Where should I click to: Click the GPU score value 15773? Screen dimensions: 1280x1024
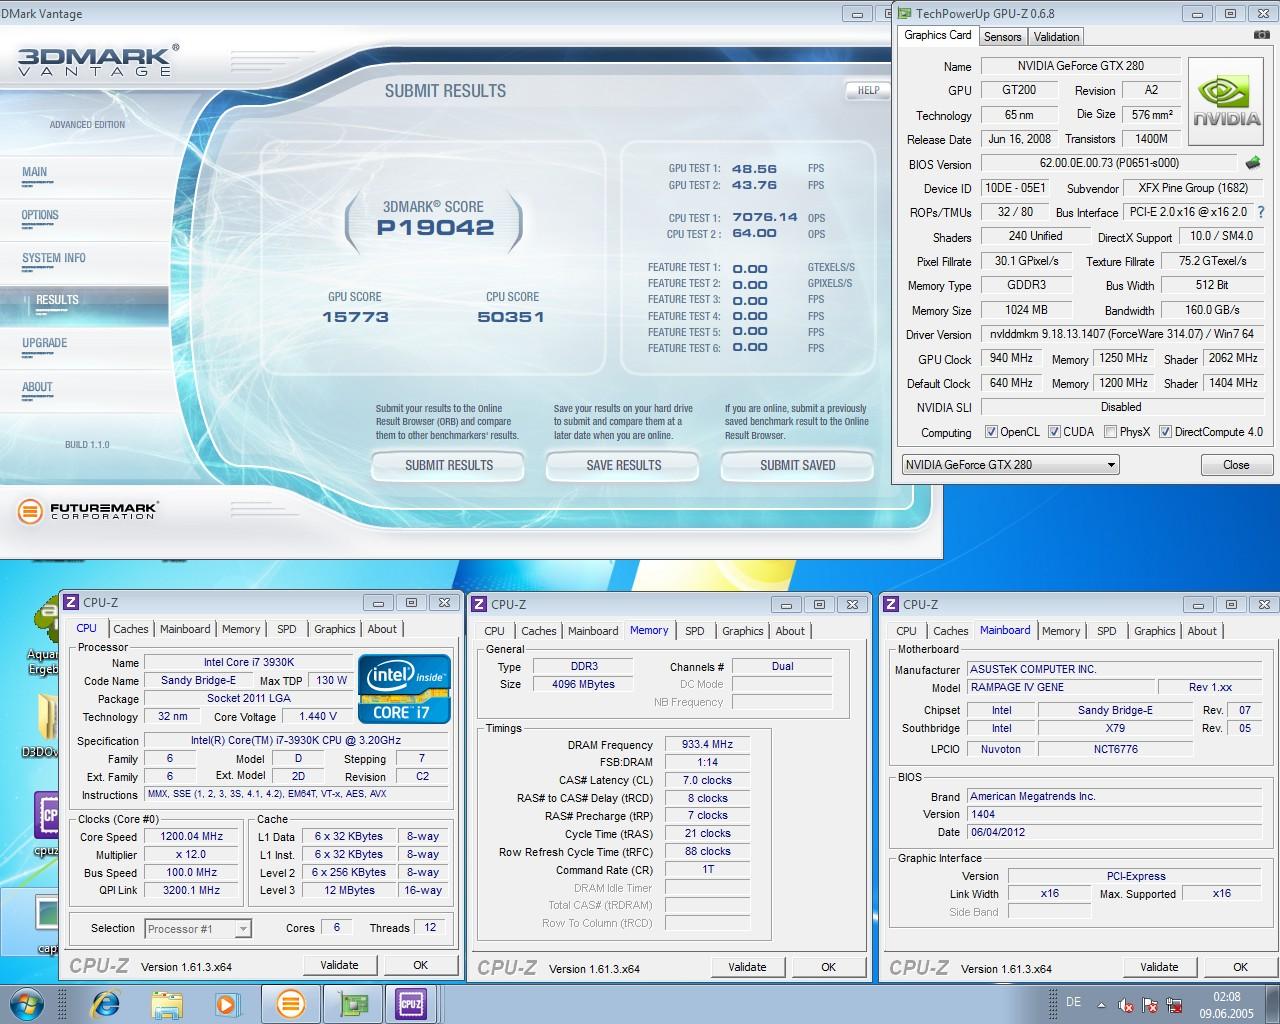point(355,317)
